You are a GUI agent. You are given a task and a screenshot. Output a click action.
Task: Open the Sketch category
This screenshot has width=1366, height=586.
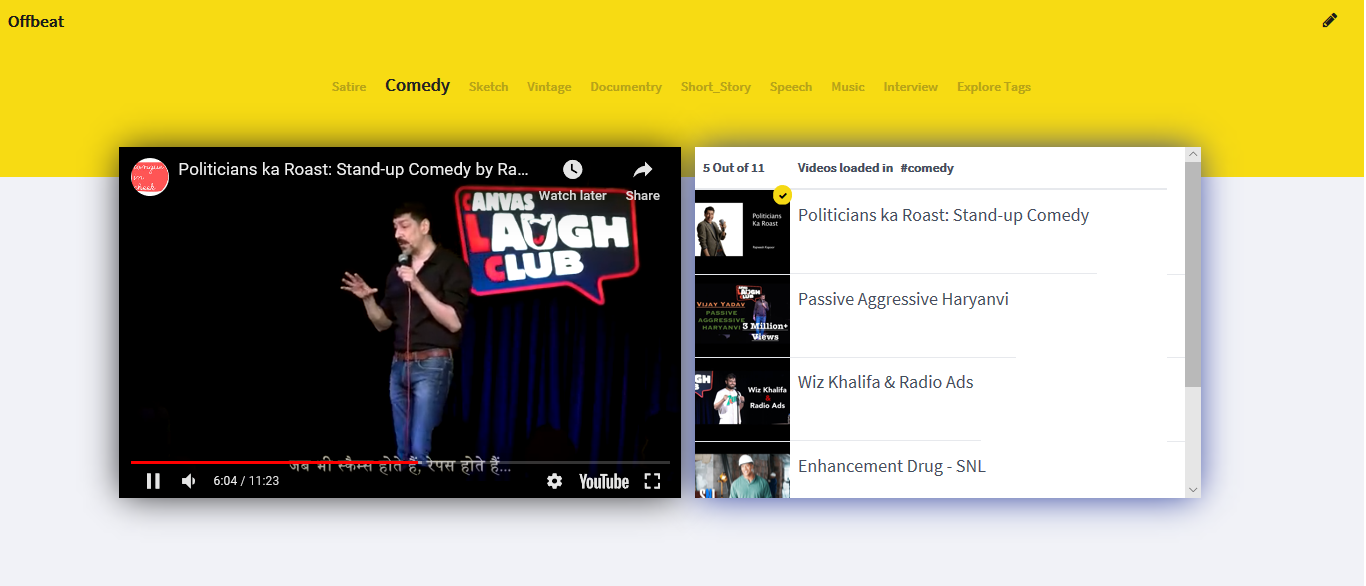(x=489, y=87)
